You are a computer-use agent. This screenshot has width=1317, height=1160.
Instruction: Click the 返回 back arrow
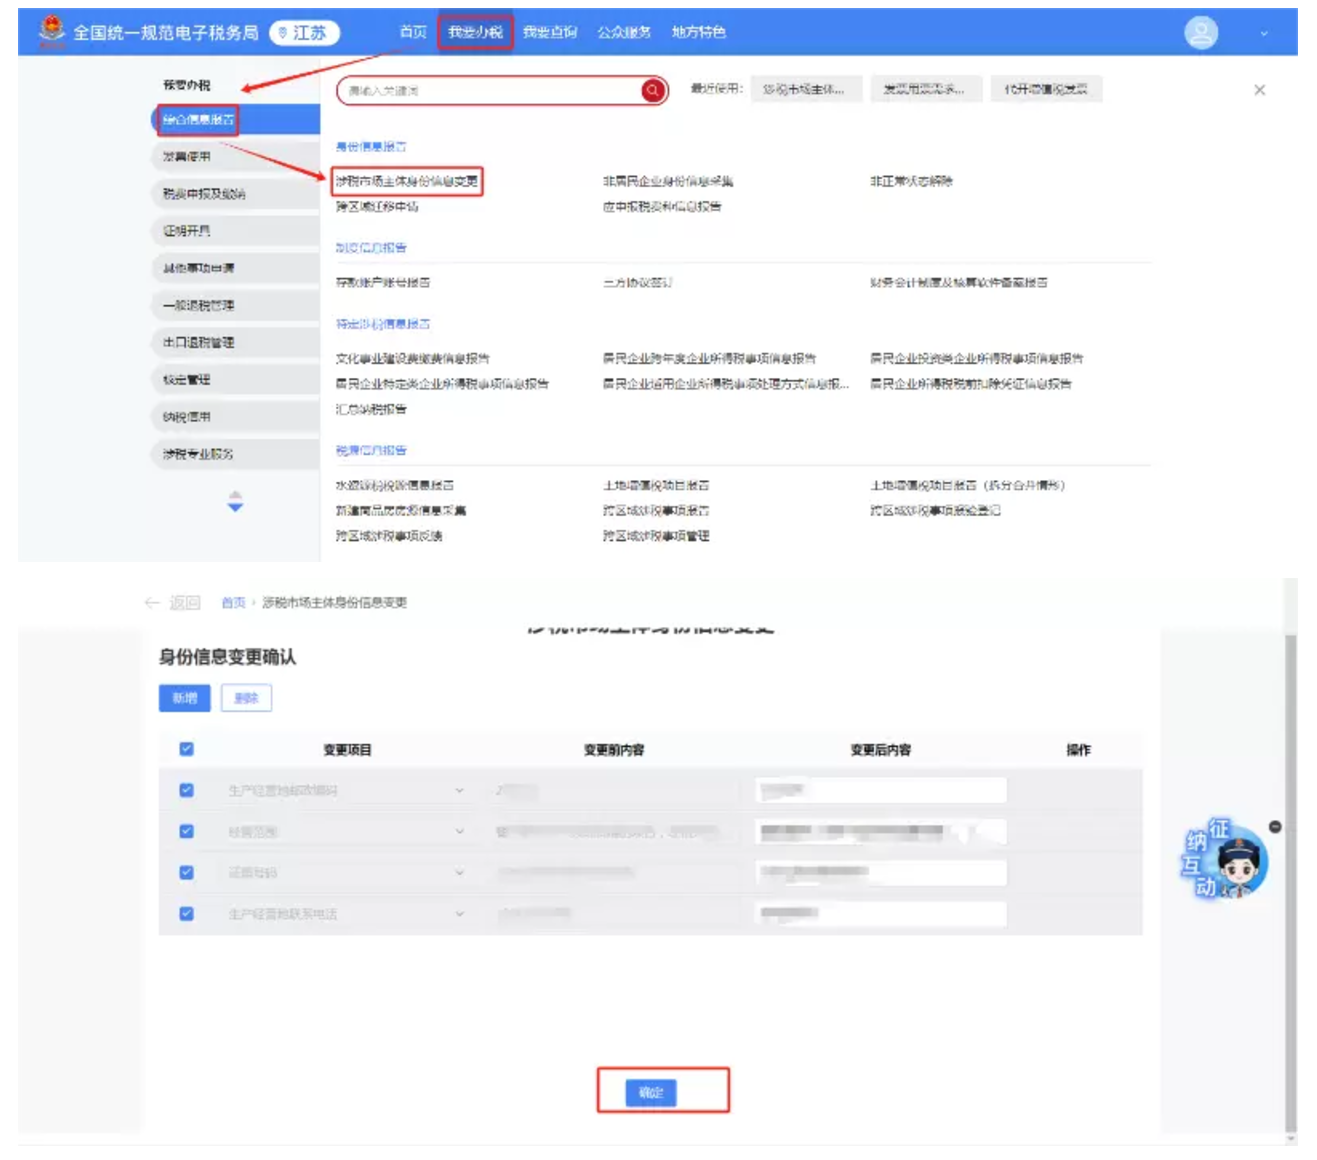point(153,603)
